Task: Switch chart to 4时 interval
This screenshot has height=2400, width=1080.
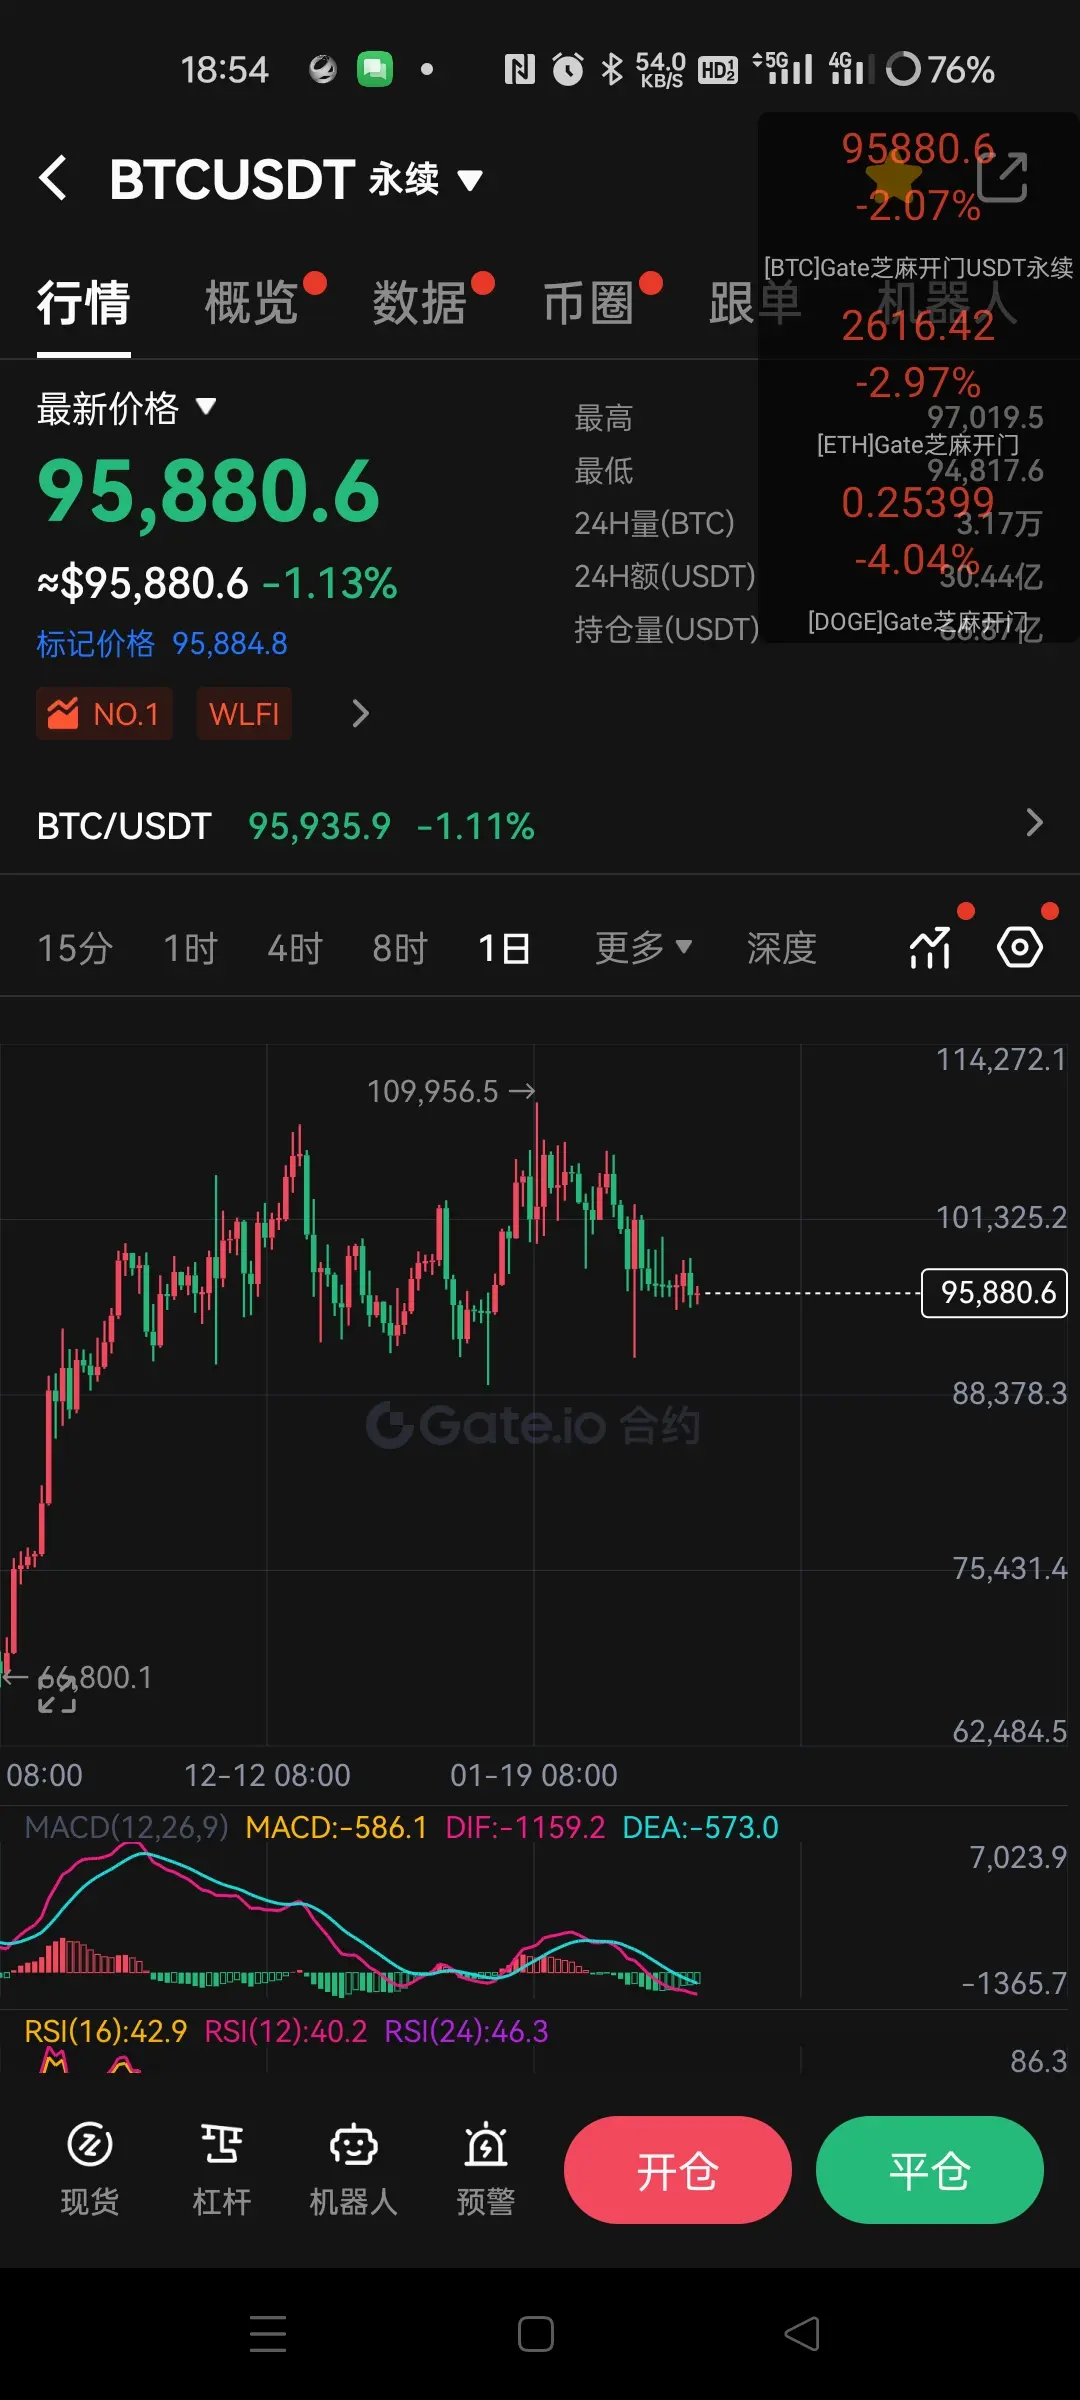Action: point(295,948)
